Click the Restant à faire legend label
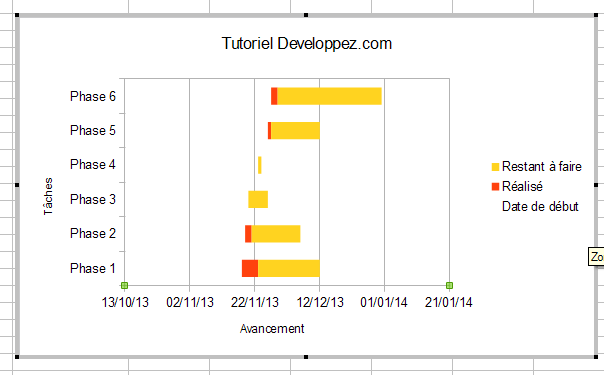 click(542, 167)
